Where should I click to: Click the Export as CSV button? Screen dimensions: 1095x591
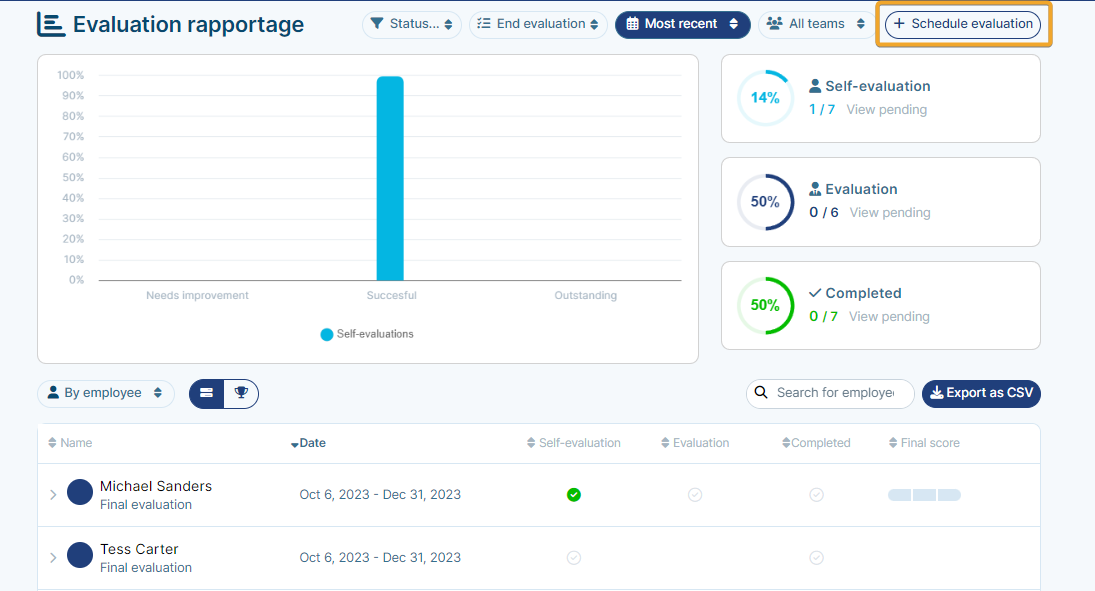pos(981,393)
